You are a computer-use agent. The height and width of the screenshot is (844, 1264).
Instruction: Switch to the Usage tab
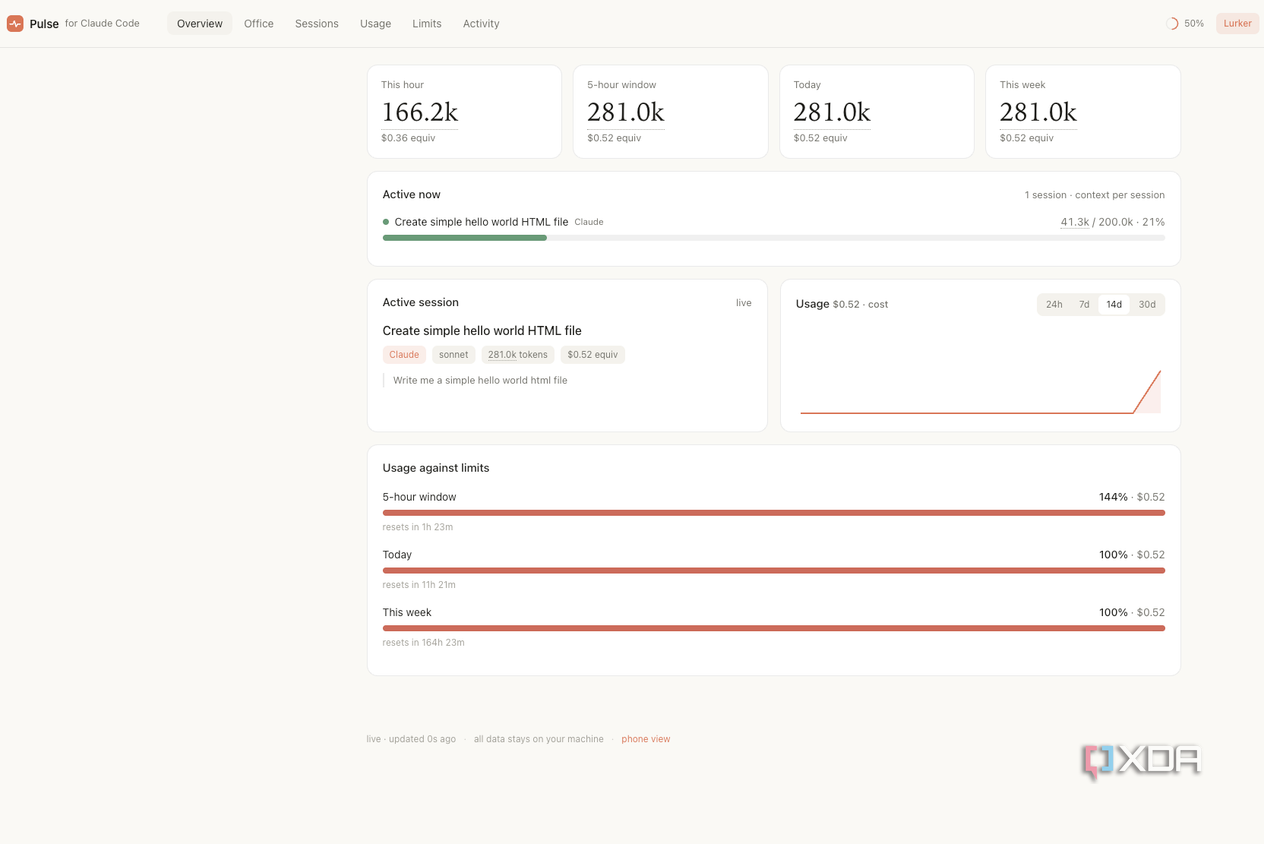click(376, 23)
